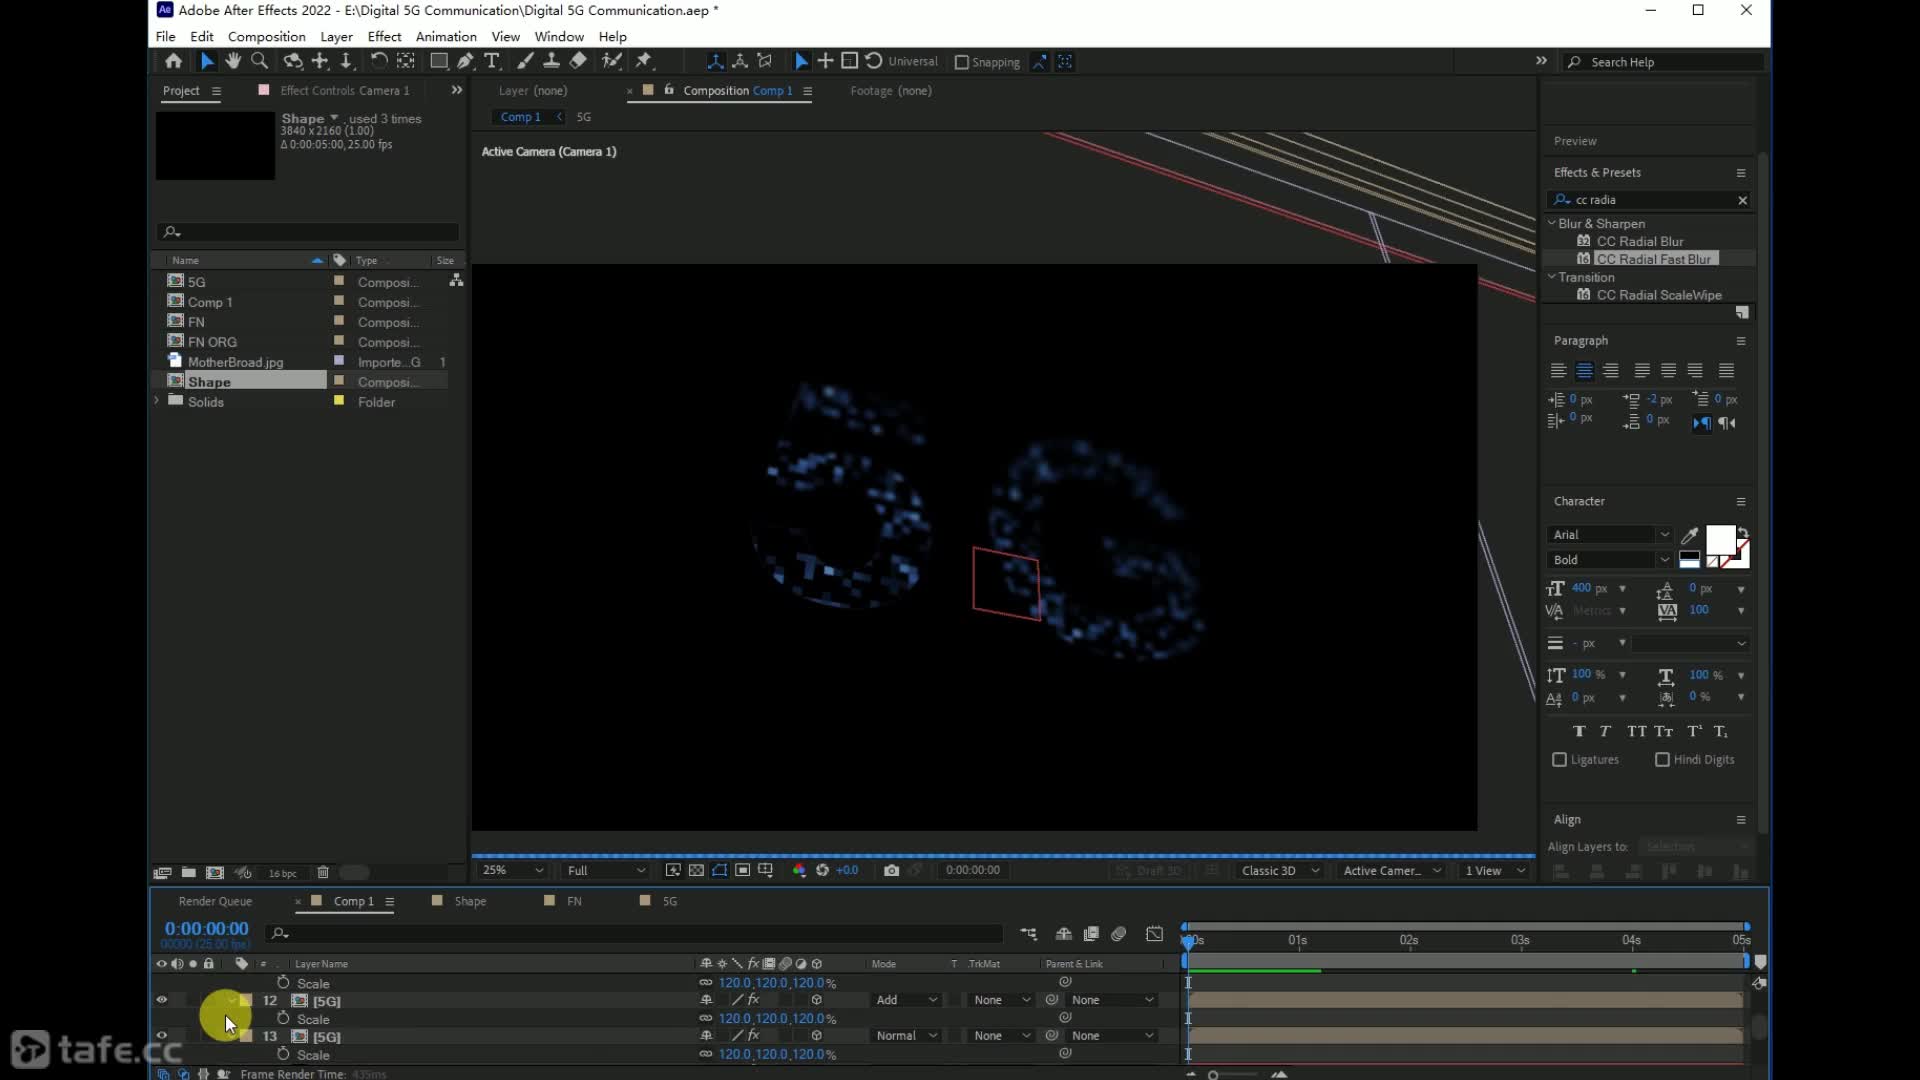
Task: Collapse the Blur & Sharpen category
Action: tap(1552, 223)
